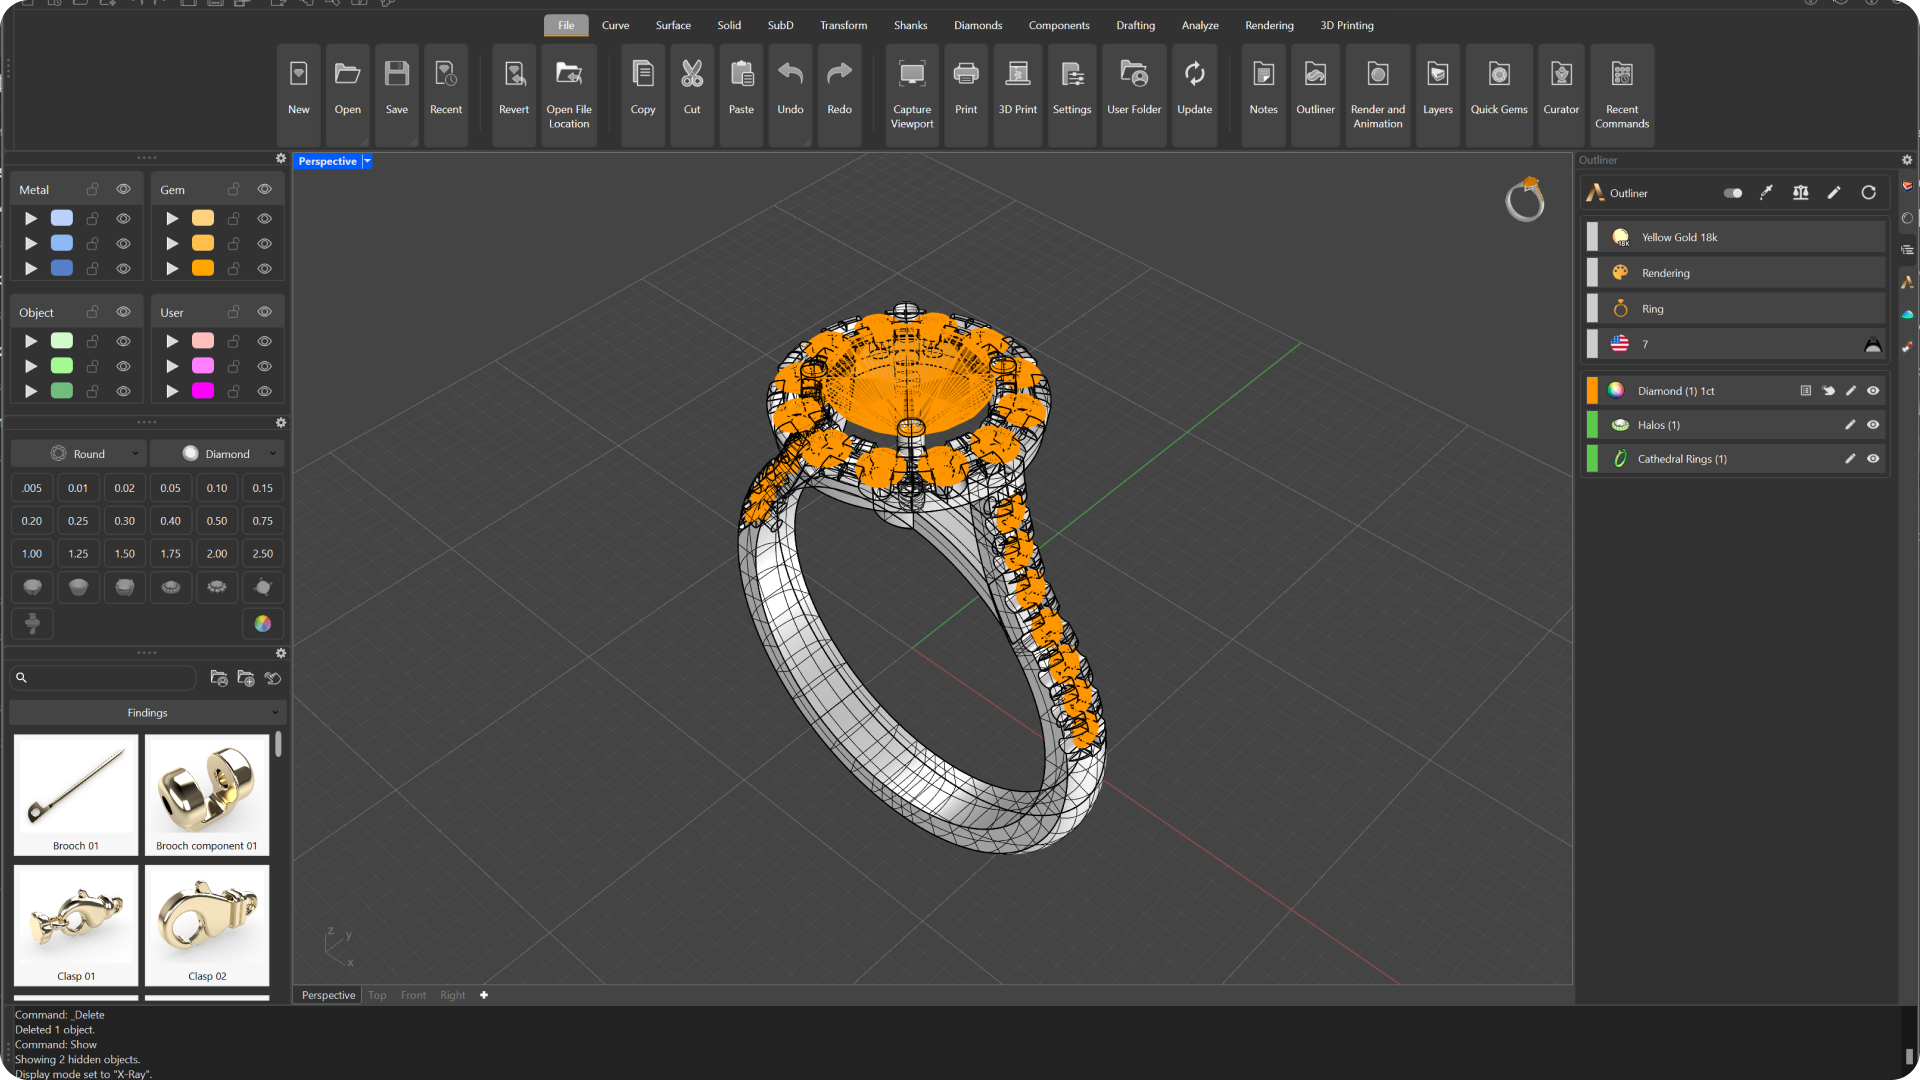Toggle the Outliner switch
1920x1080 pixels.
(1733, 193)
